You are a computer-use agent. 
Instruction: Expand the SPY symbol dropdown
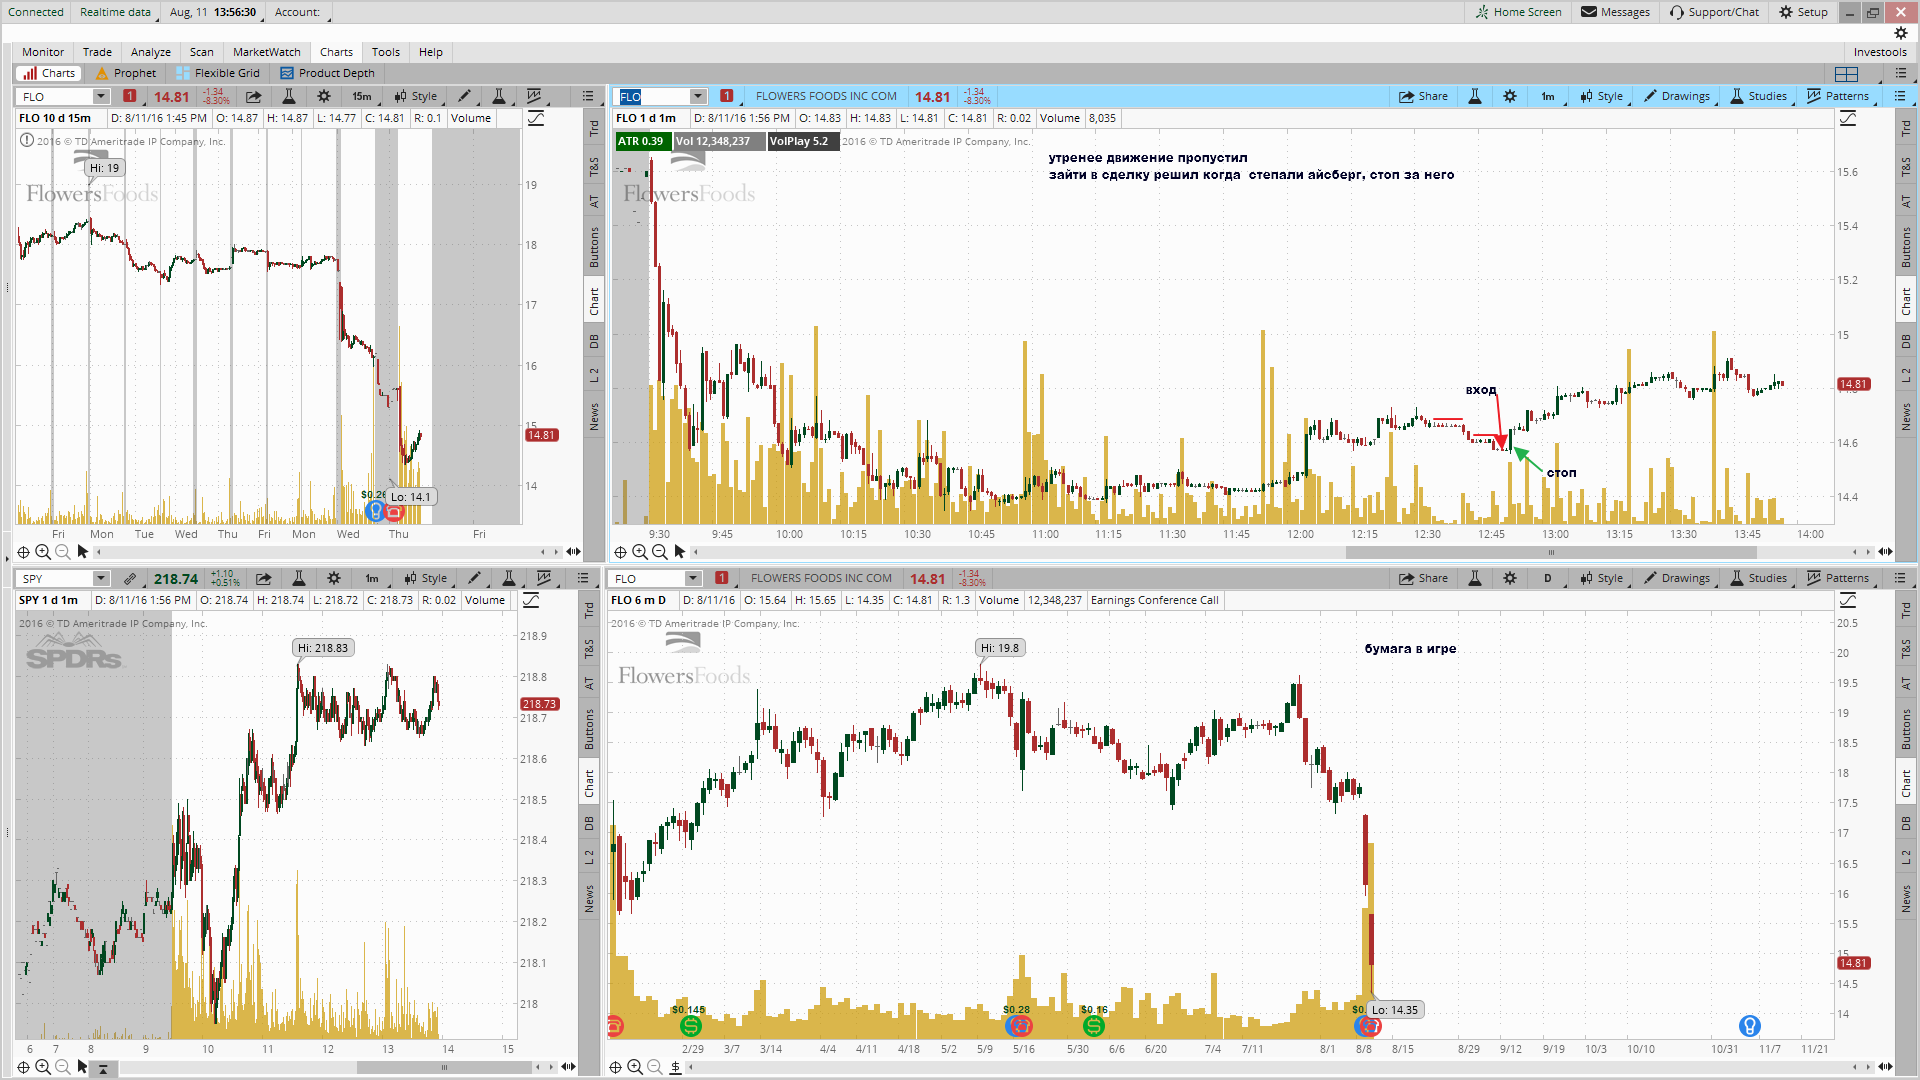coord(101,579)
